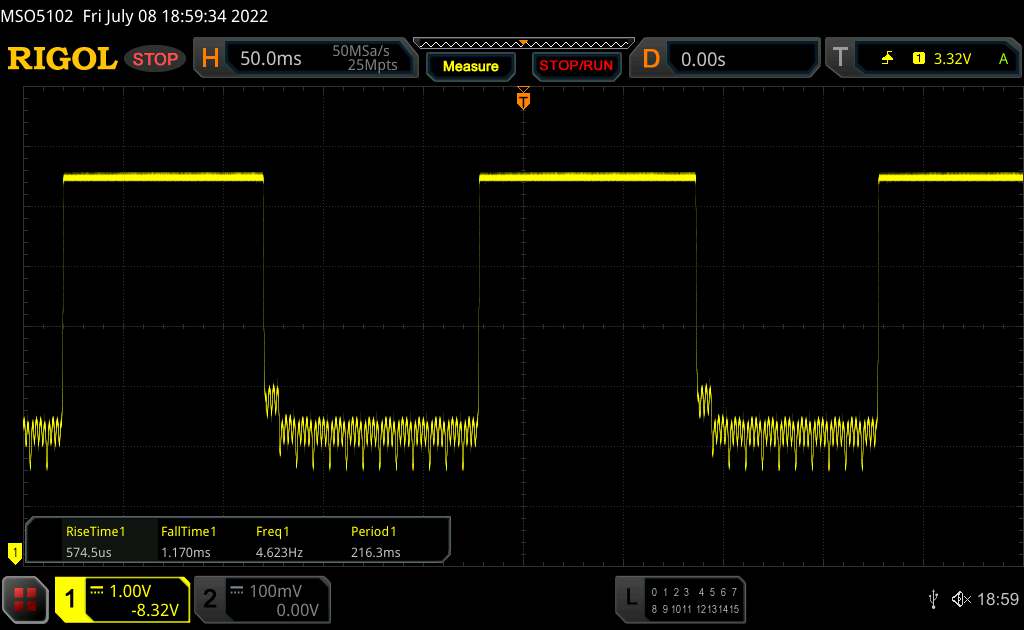1024x630 pixels.
Task: Click channel 2 scale 100mV
Action: pos(275,591)
